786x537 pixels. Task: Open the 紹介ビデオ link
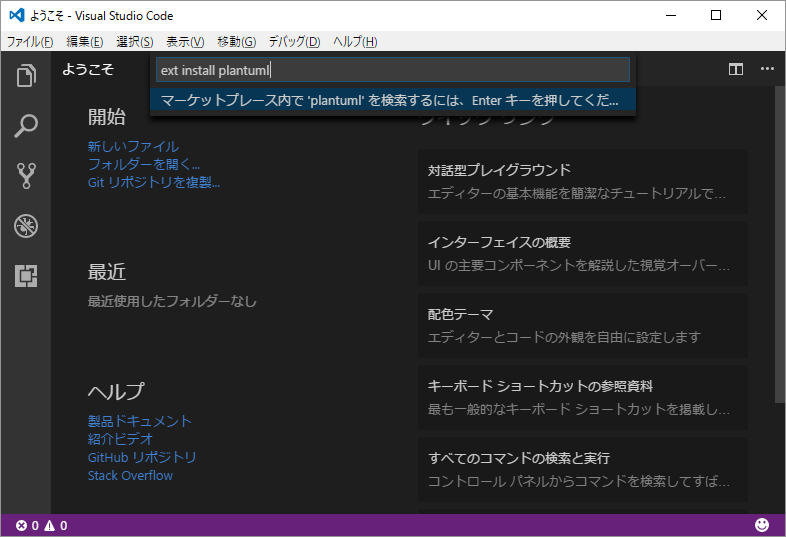(120, 439)
